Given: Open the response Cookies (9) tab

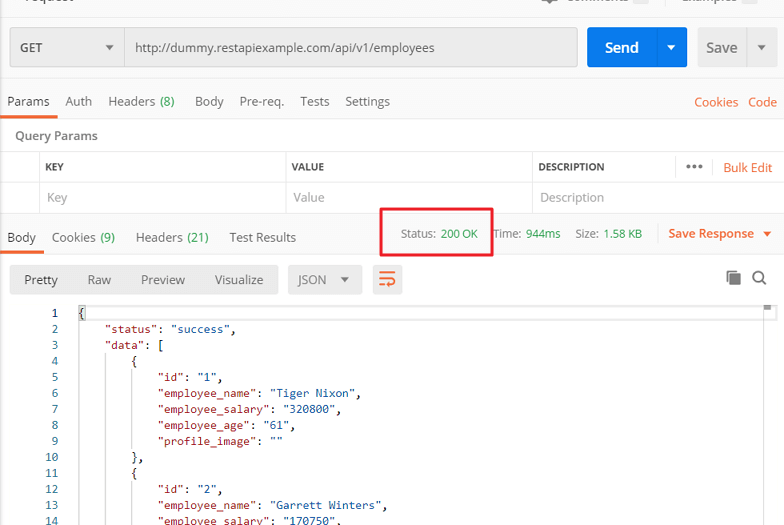Looking at the screenshot, I should pyautogui.click(x=84, y=238).
